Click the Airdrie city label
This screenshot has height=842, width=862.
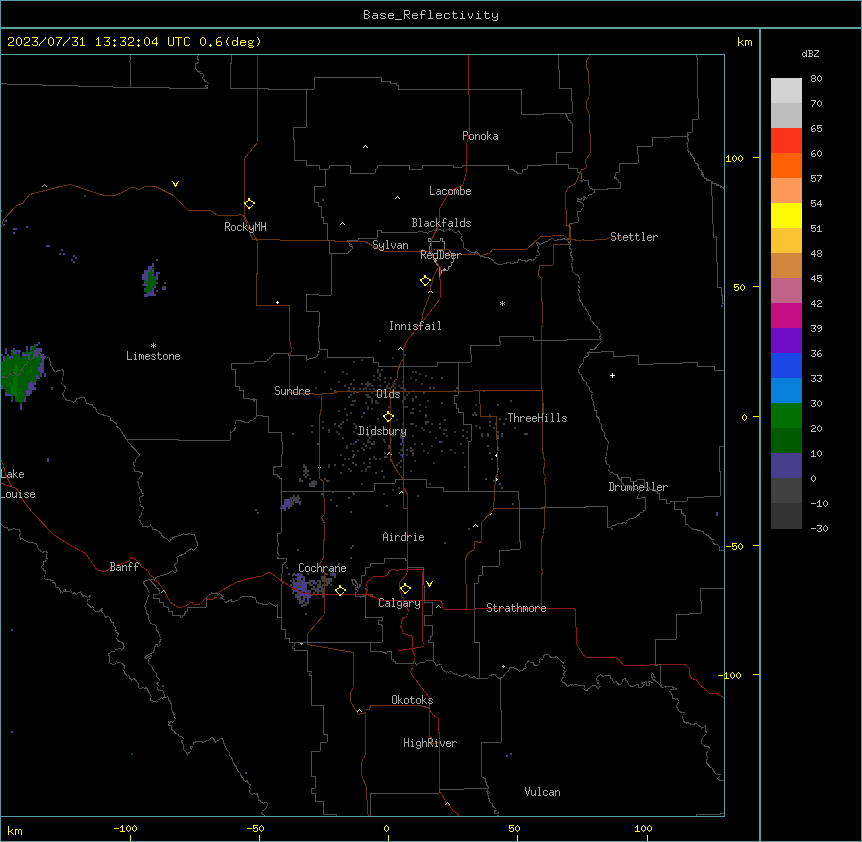[404, 537]
